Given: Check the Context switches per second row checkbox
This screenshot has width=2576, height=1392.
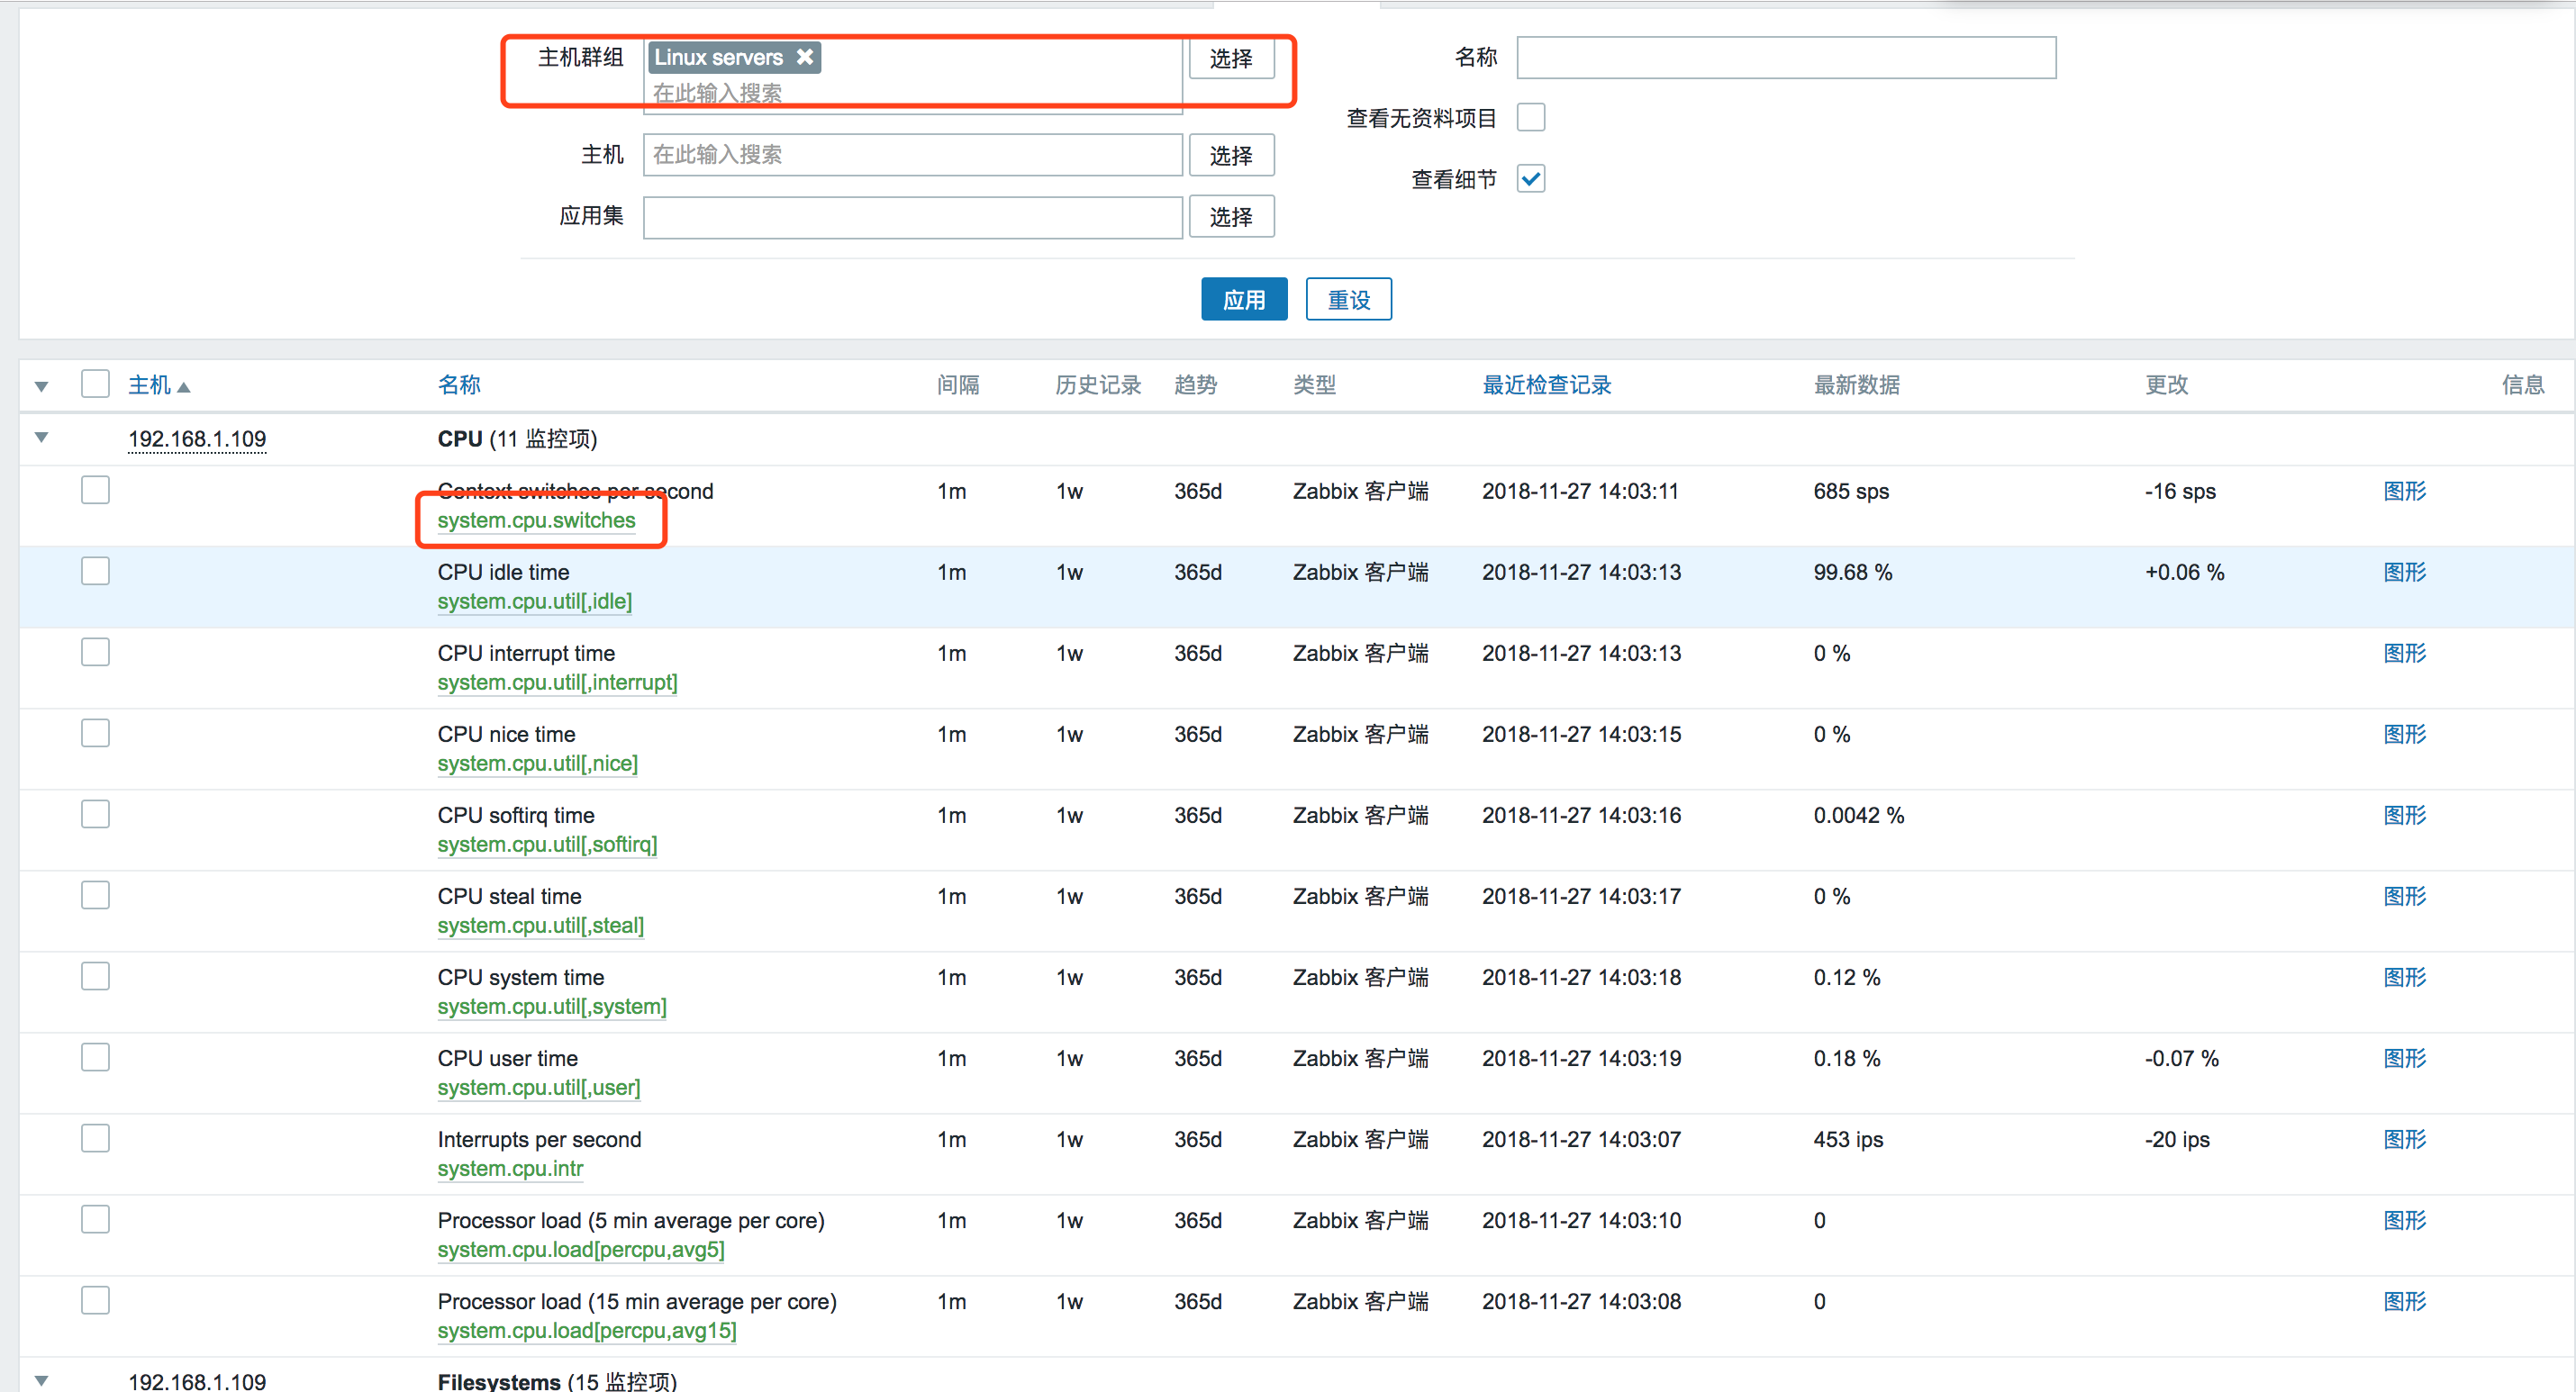Looking at the screenshot, I should (95, 490).
